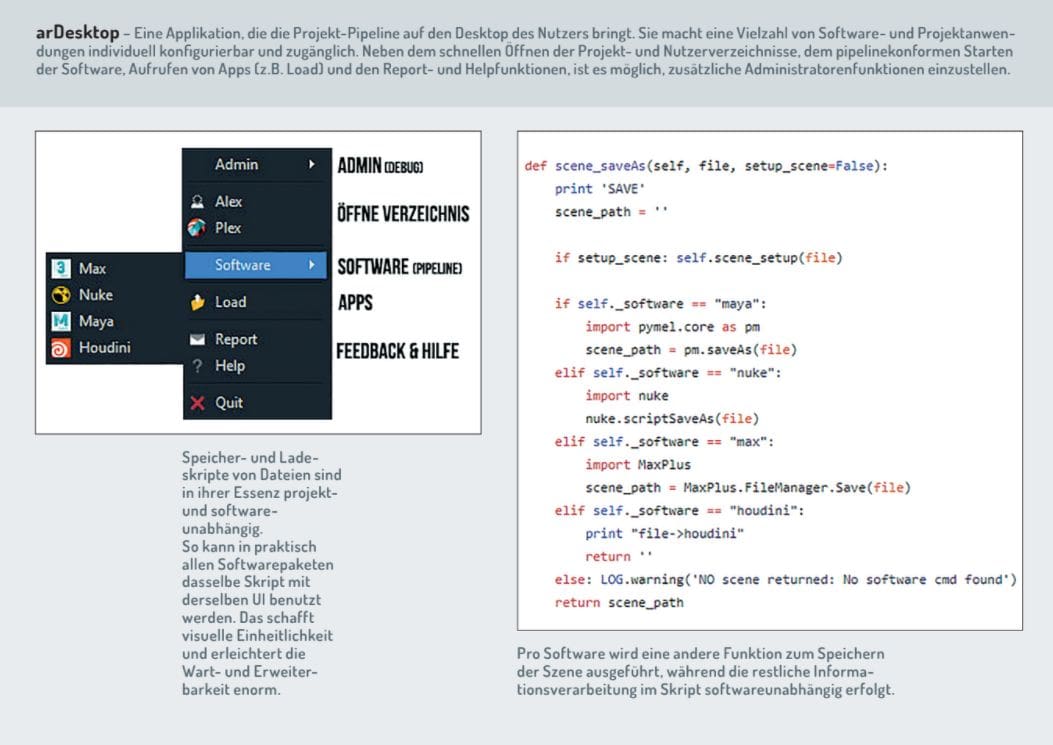
Task: Choose Help in the menu
Action: click(257, 366)
